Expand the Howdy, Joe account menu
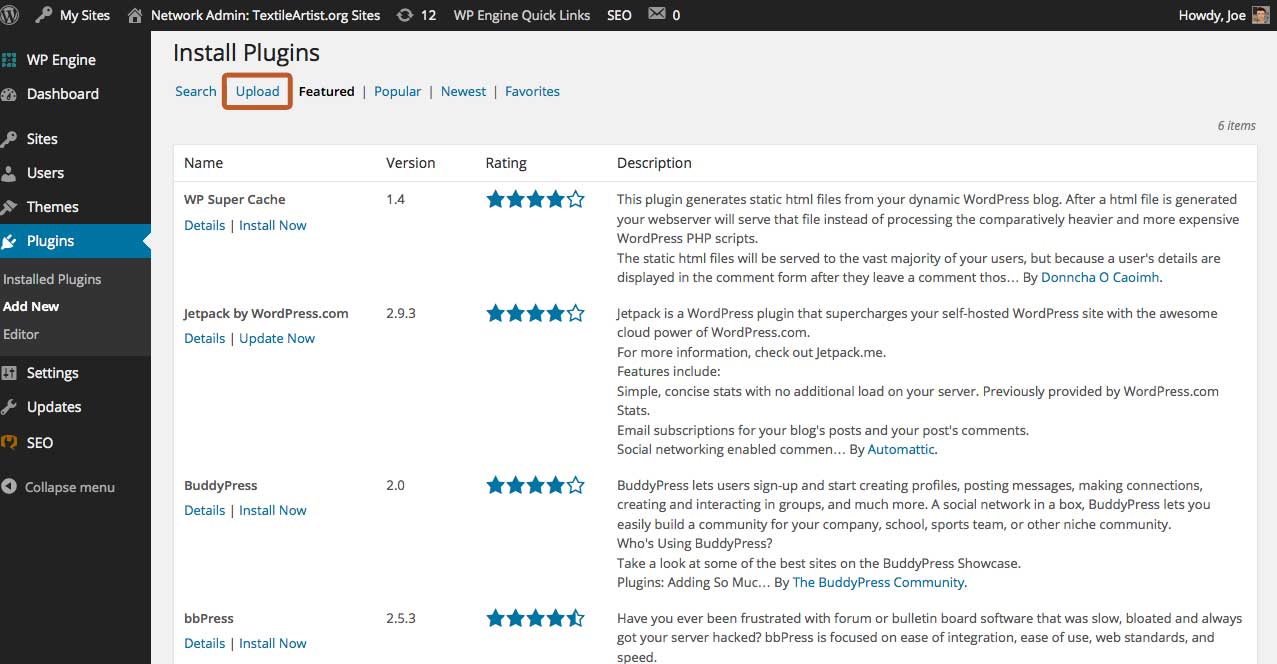Image resolution: width=1277 pixels, height=664 pixels. (1212, 15)
